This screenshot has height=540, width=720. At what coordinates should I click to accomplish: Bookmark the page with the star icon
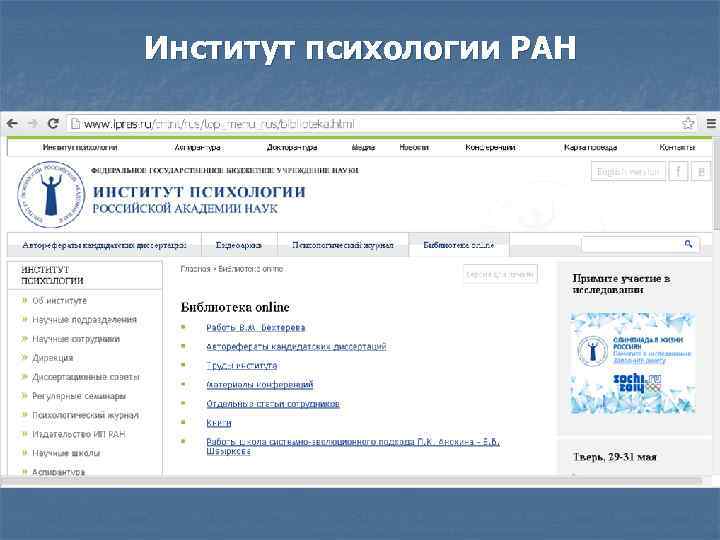click(x=687, y=124)
